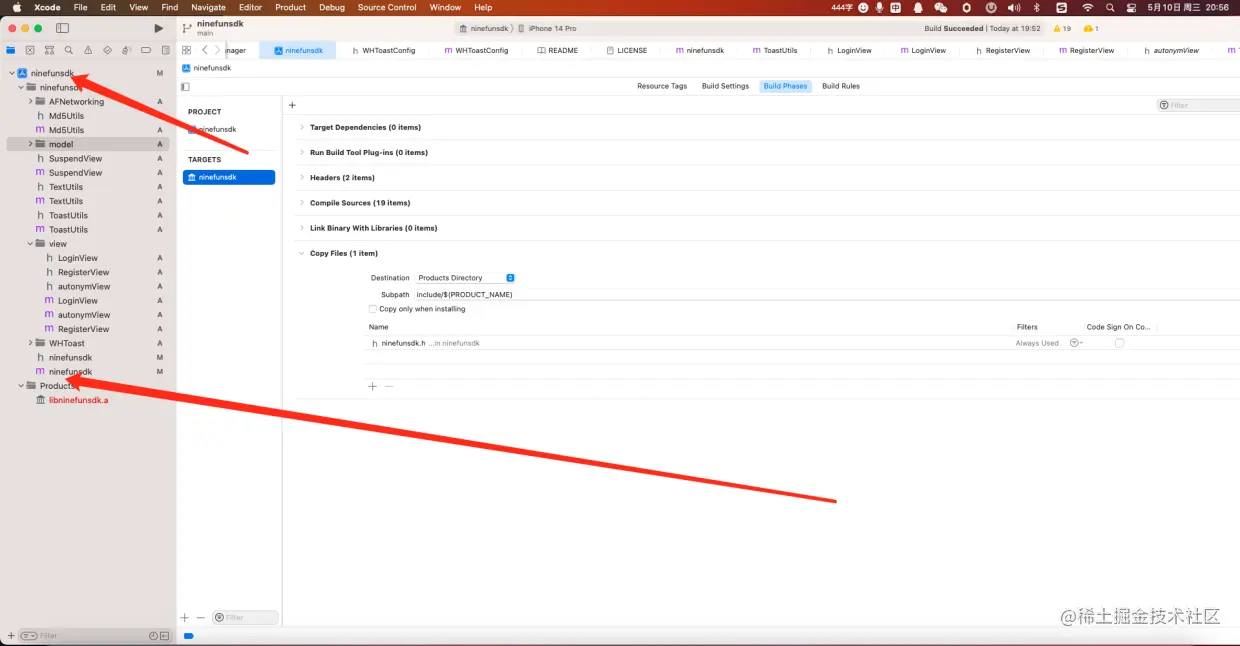Open the Find navigator magnifier icon
Screen dimensions: 1240x646
[x=68, y=50]
